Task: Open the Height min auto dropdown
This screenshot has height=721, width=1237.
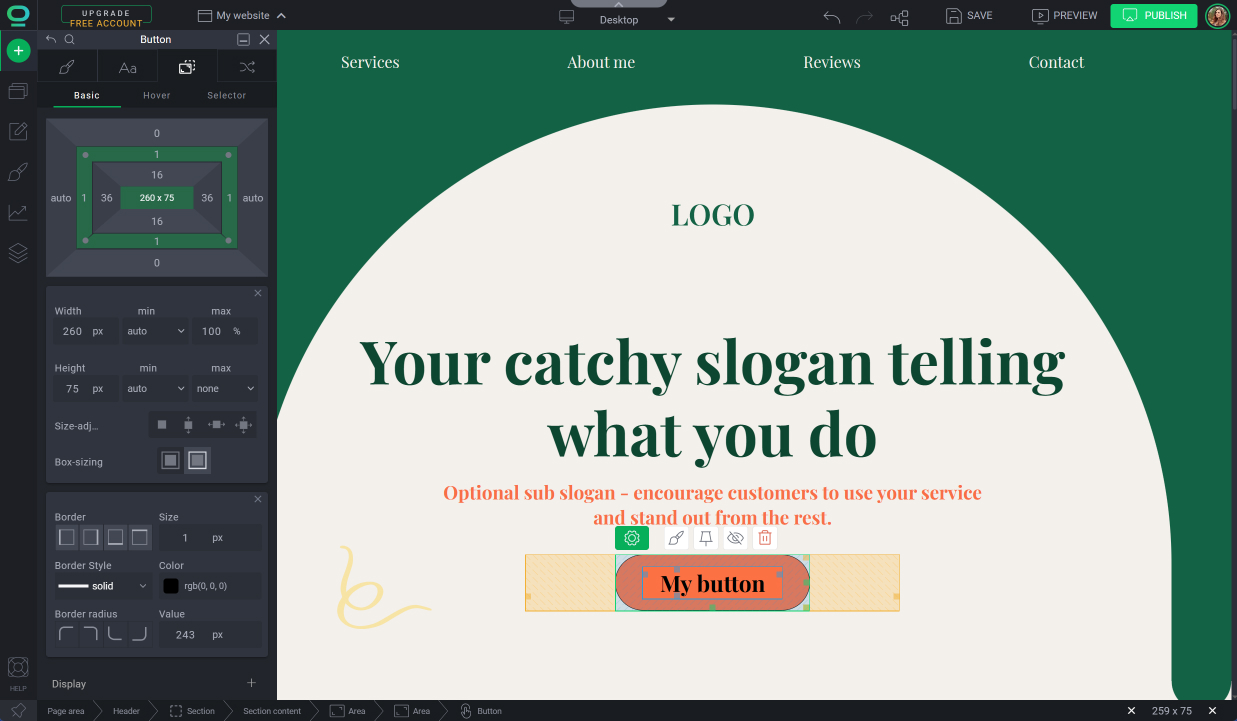Action: click(x=156, y=388)
